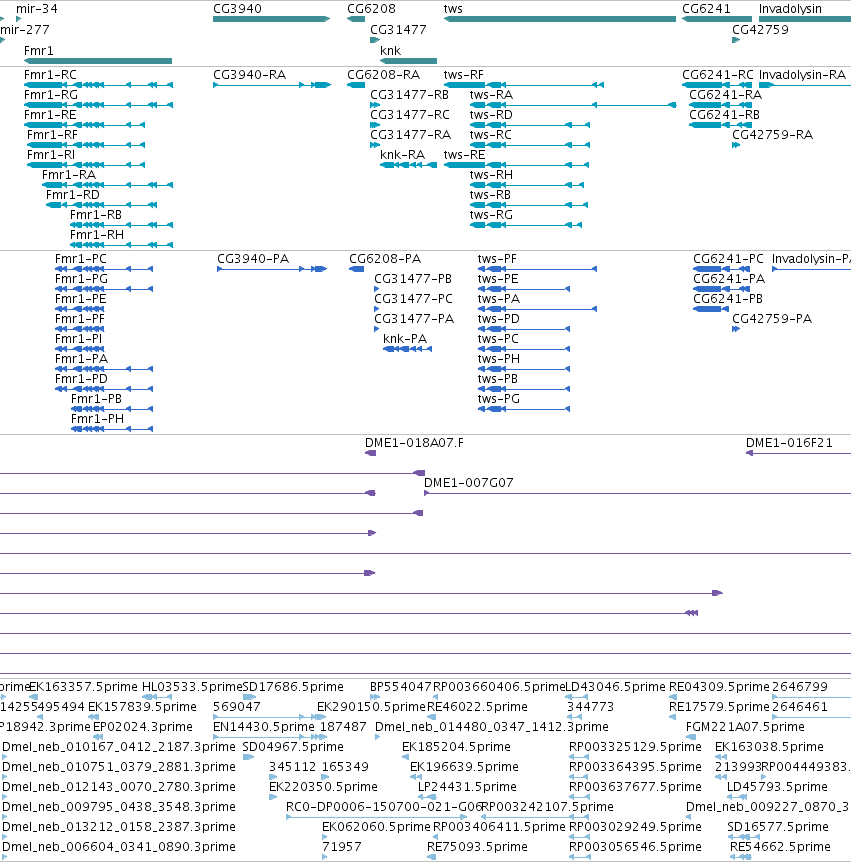Click transcript tws-RE
Screen dimensions: 851x862
(x=517, y=165)
